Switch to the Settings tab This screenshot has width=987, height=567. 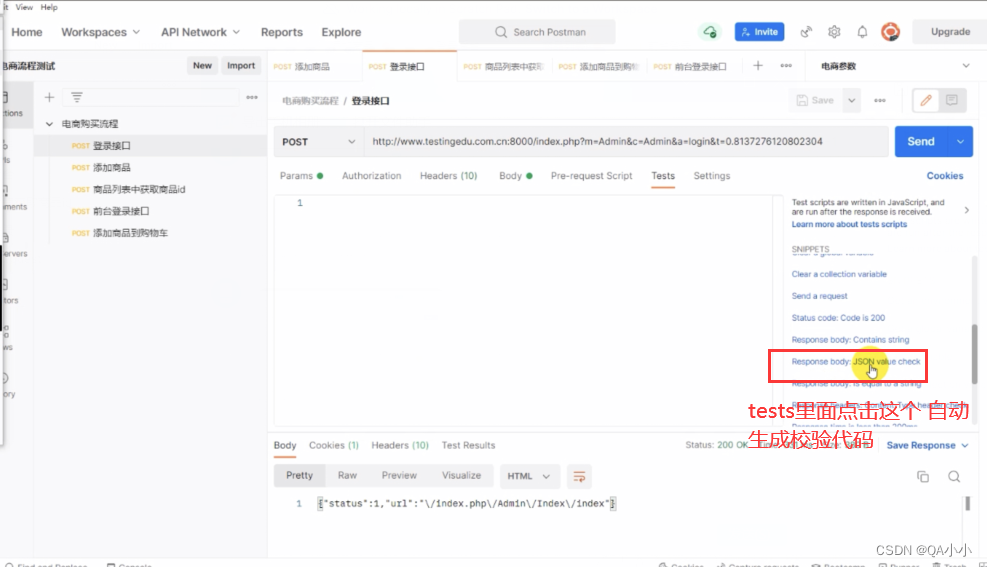[x=712, y=176]
